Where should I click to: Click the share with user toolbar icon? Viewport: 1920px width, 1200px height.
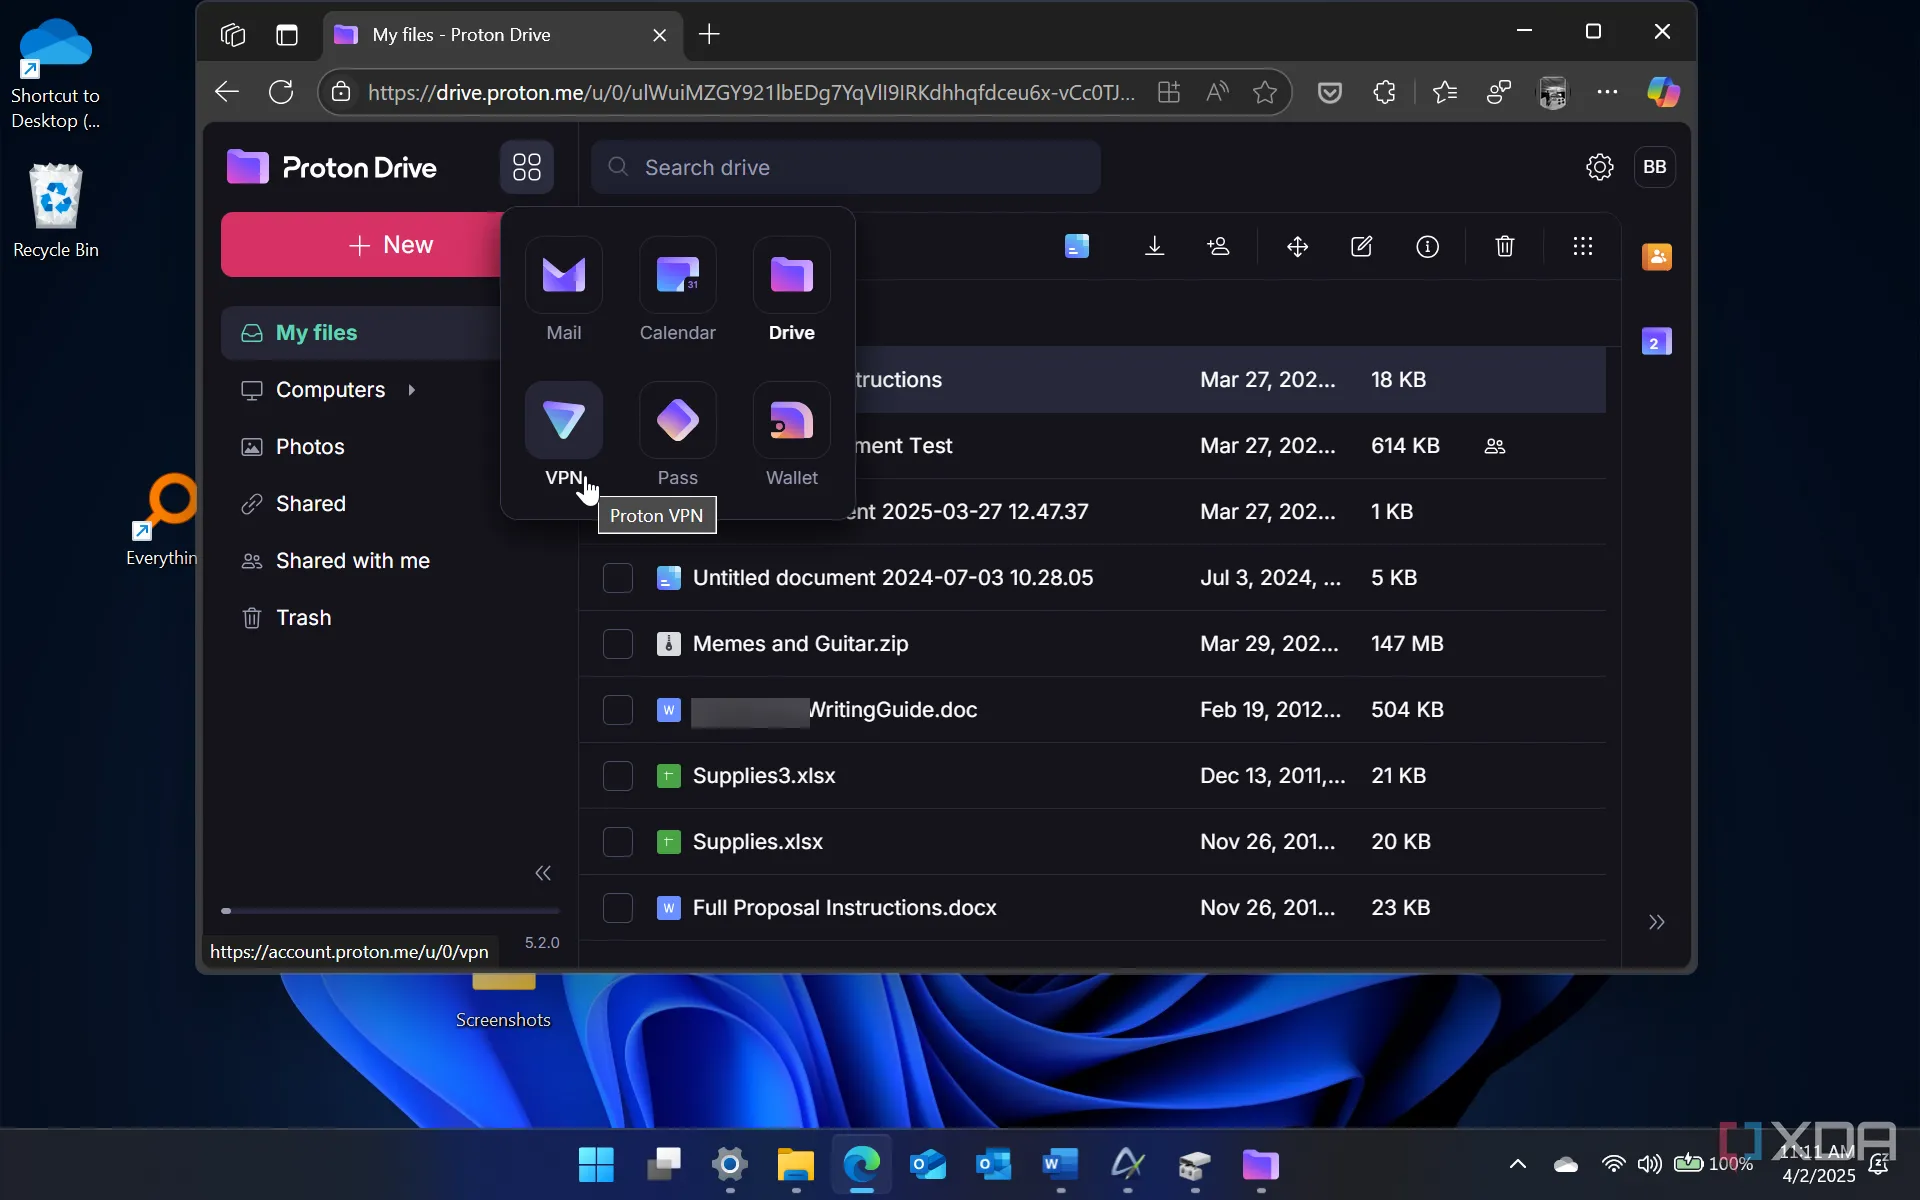click(x=1218, y=246)
